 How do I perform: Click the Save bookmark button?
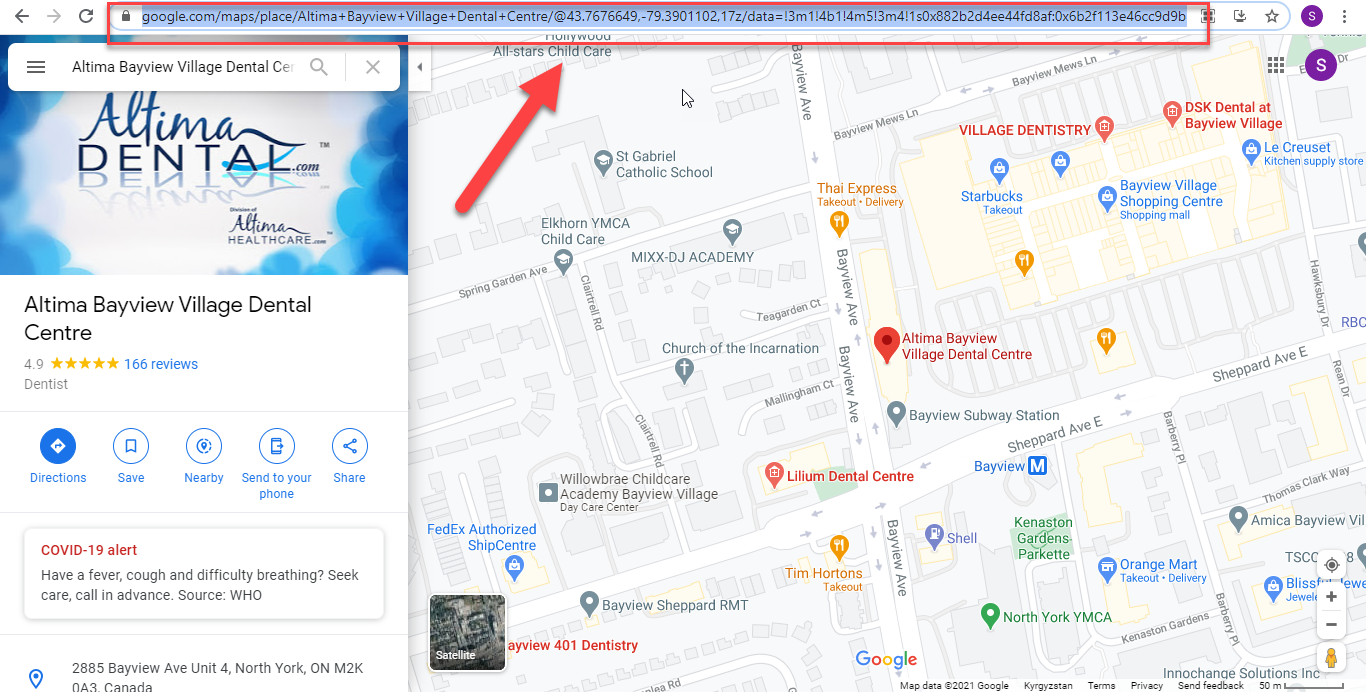click(x=131, y=457)
